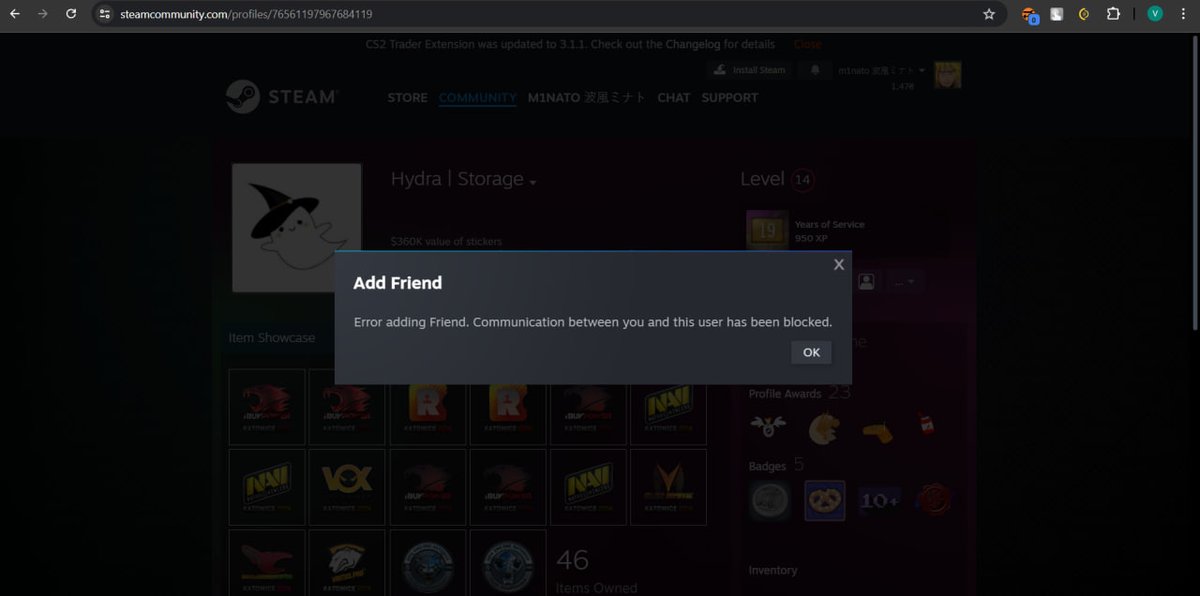Reload the current Steam profile page
The height and width of the screenshot is (596, 1200).
(x=71, y=14)
